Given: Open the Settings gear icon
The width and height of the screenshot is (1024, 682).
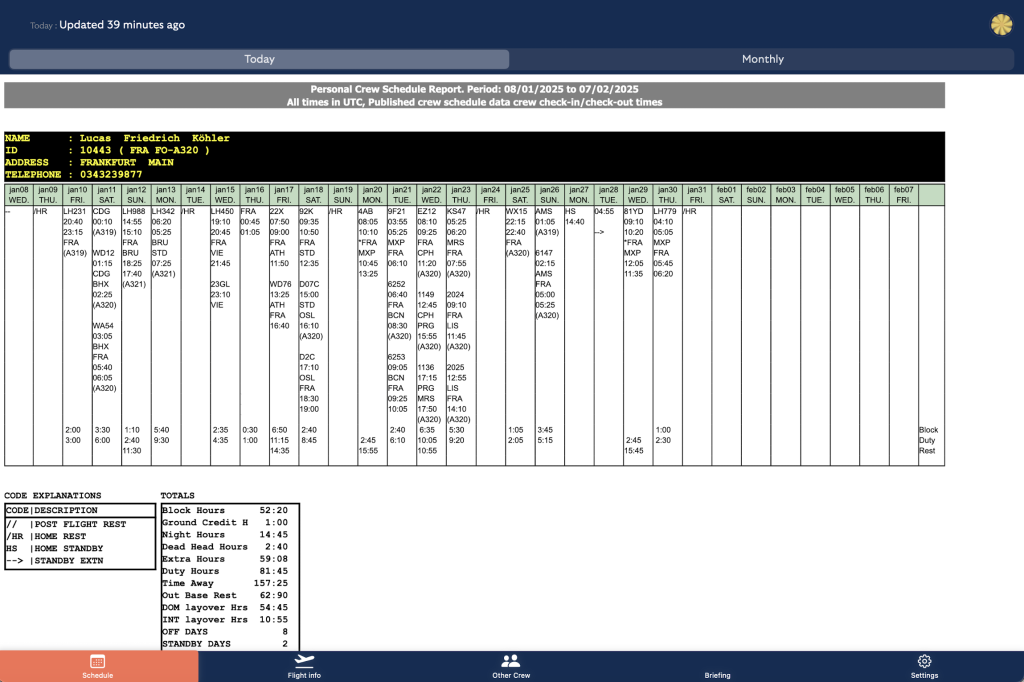Looking at the screenshot, I should pos(924,661).
